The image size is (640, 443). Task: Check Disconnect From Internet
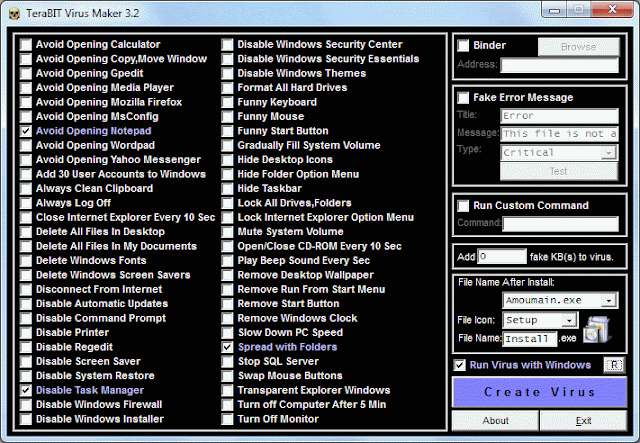[x=26, y=289]
